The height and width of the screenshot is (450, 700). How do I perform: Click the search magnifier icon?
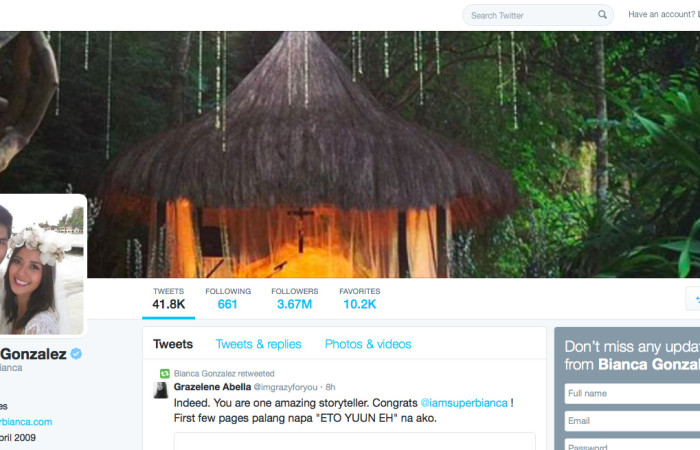click(602, 15)
